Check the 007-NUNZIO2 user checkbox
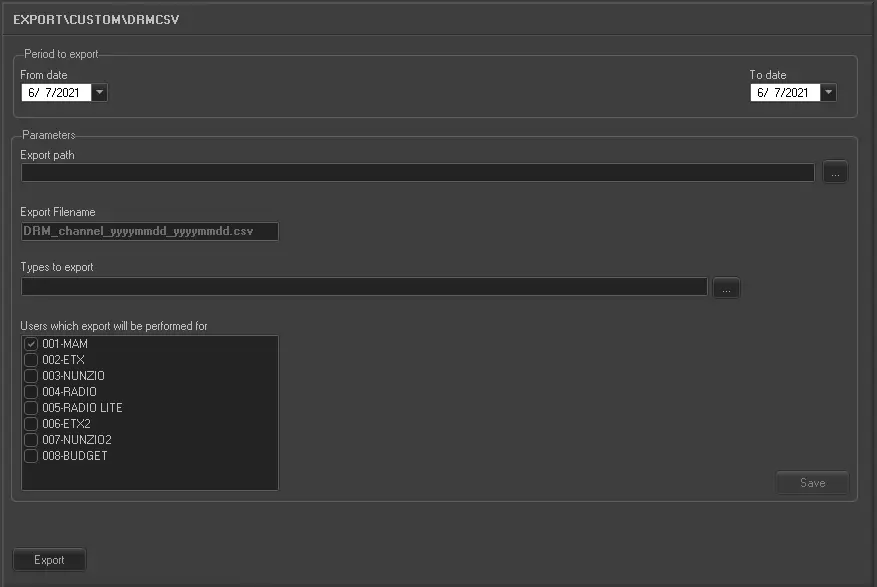Image resolution: width=877 pixels, height=587 pixels. click(31, 440)
